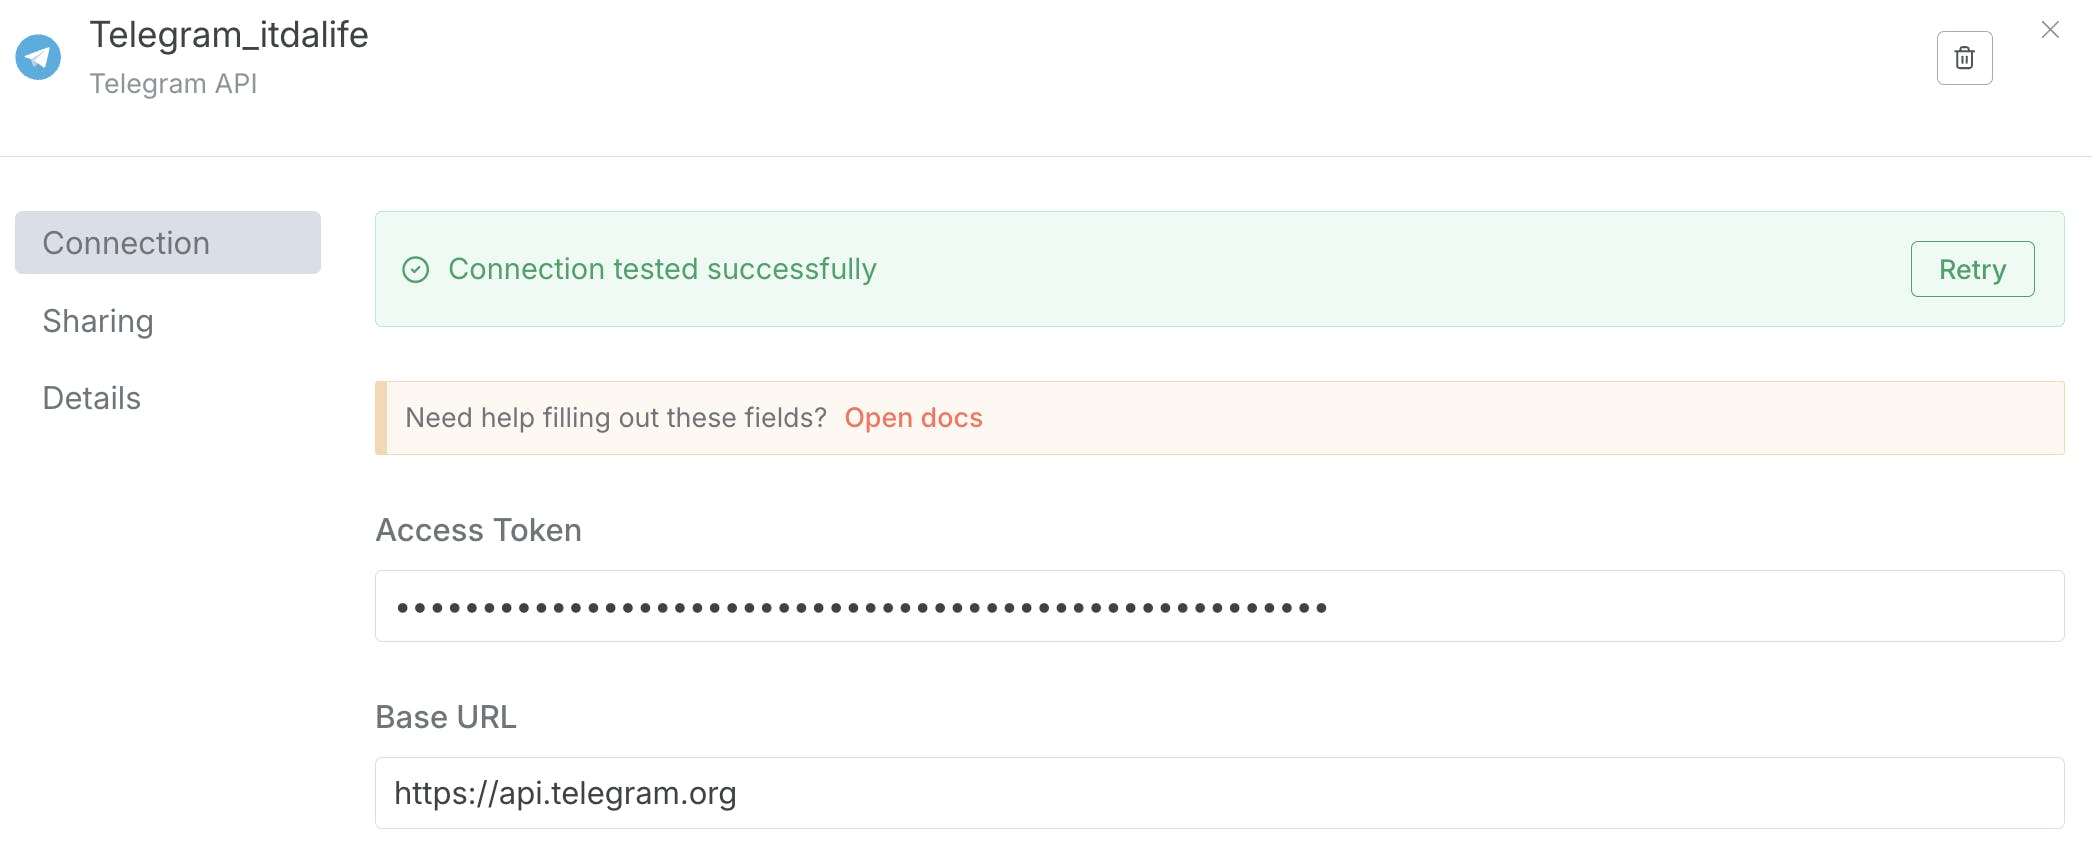2092x862 pixels.
Task: Click the 'Connection tested successfully' message
Action: 662,269
